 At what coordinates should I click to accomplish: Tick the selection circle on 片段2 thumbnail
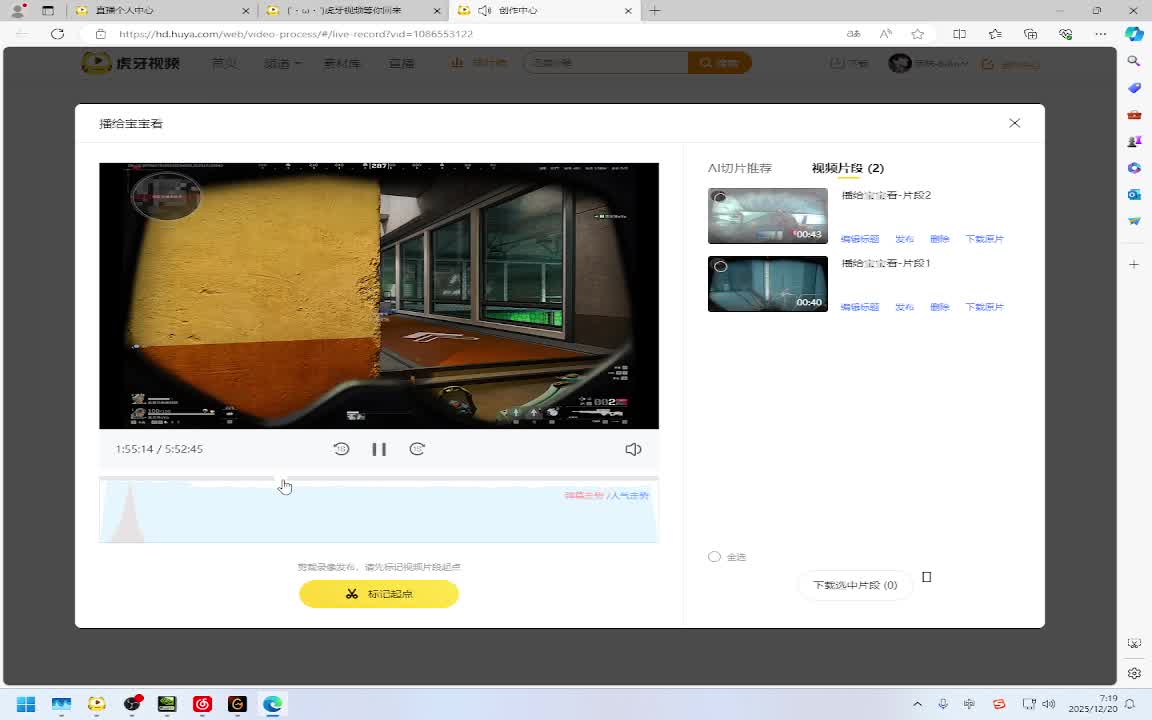coord(719,198)
